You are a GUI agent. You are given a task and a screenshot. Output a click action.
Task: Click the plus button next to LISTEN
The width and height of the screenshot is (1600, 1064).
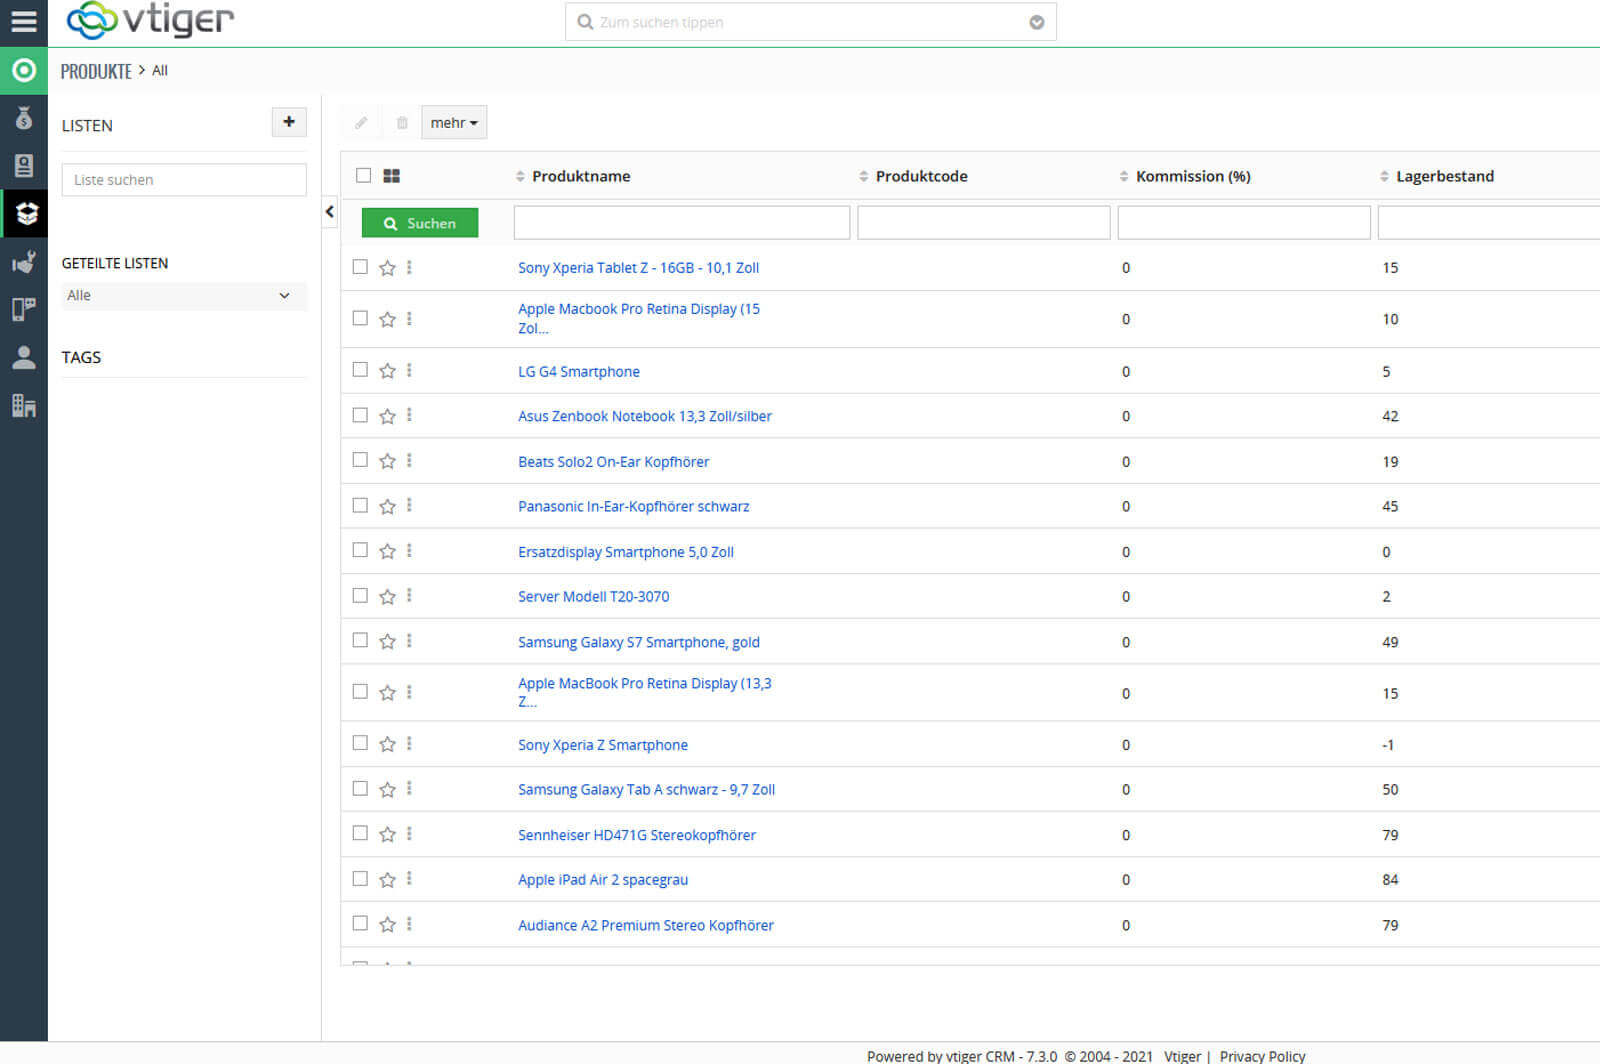289,122
